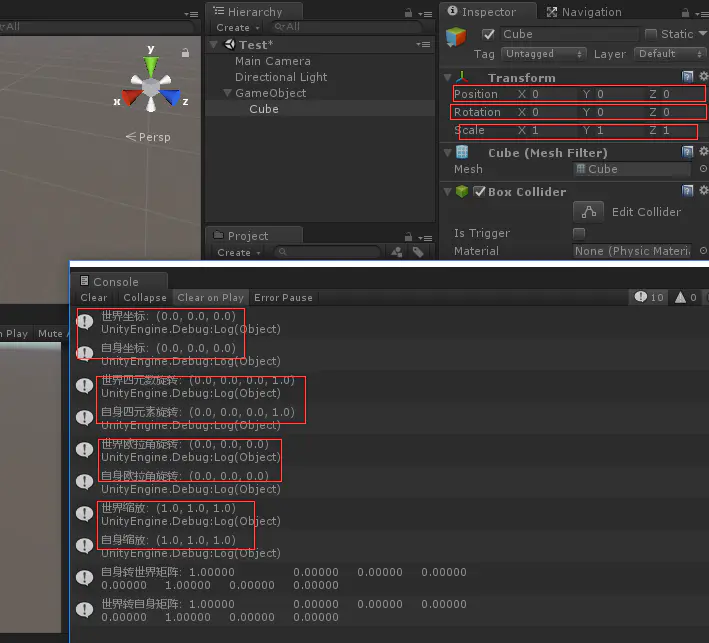709x643 pixels.
Task: Click the Rotation Y value field
Action: point(619,112)
